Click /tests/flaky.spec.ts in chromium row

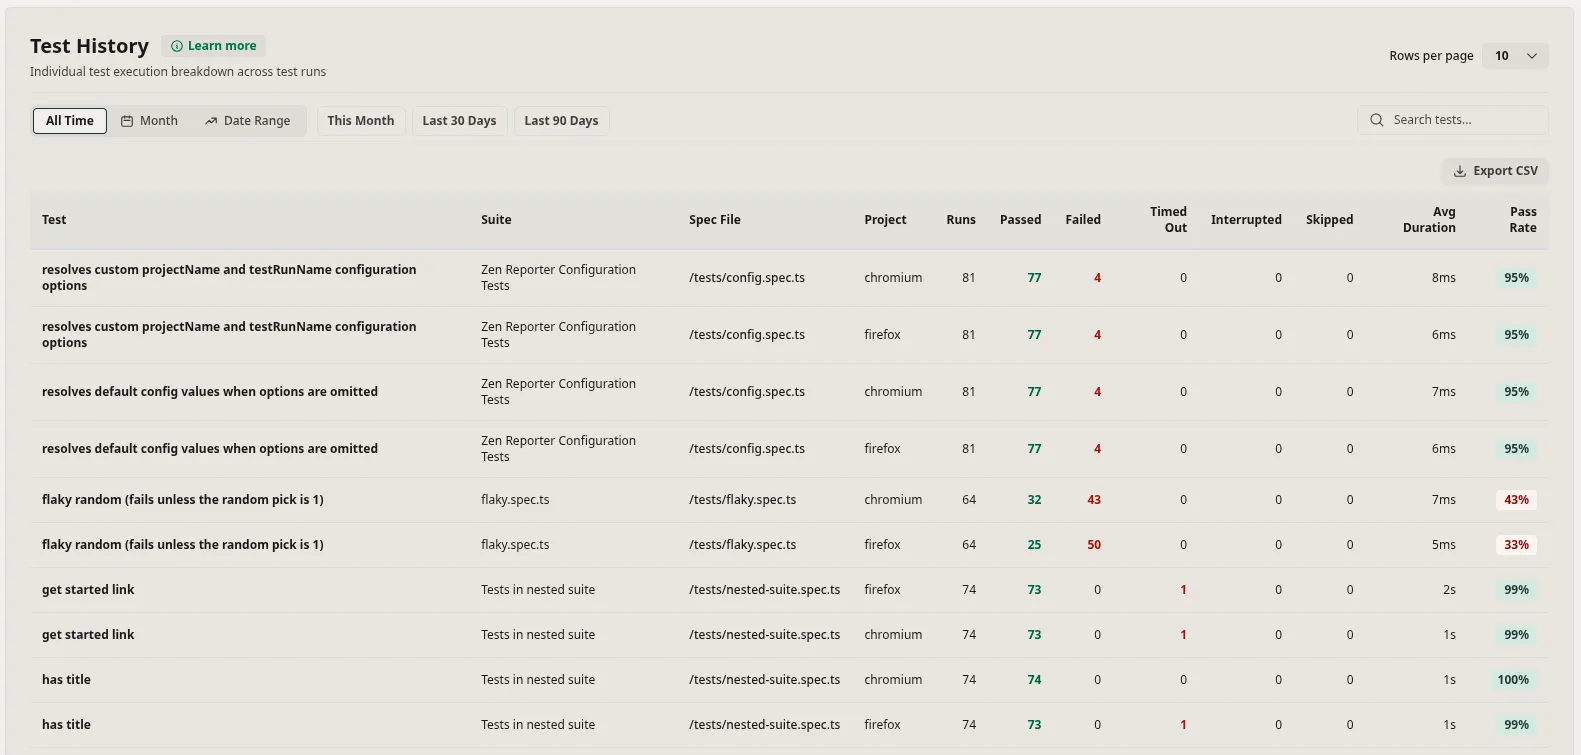[x=743, y=500]
